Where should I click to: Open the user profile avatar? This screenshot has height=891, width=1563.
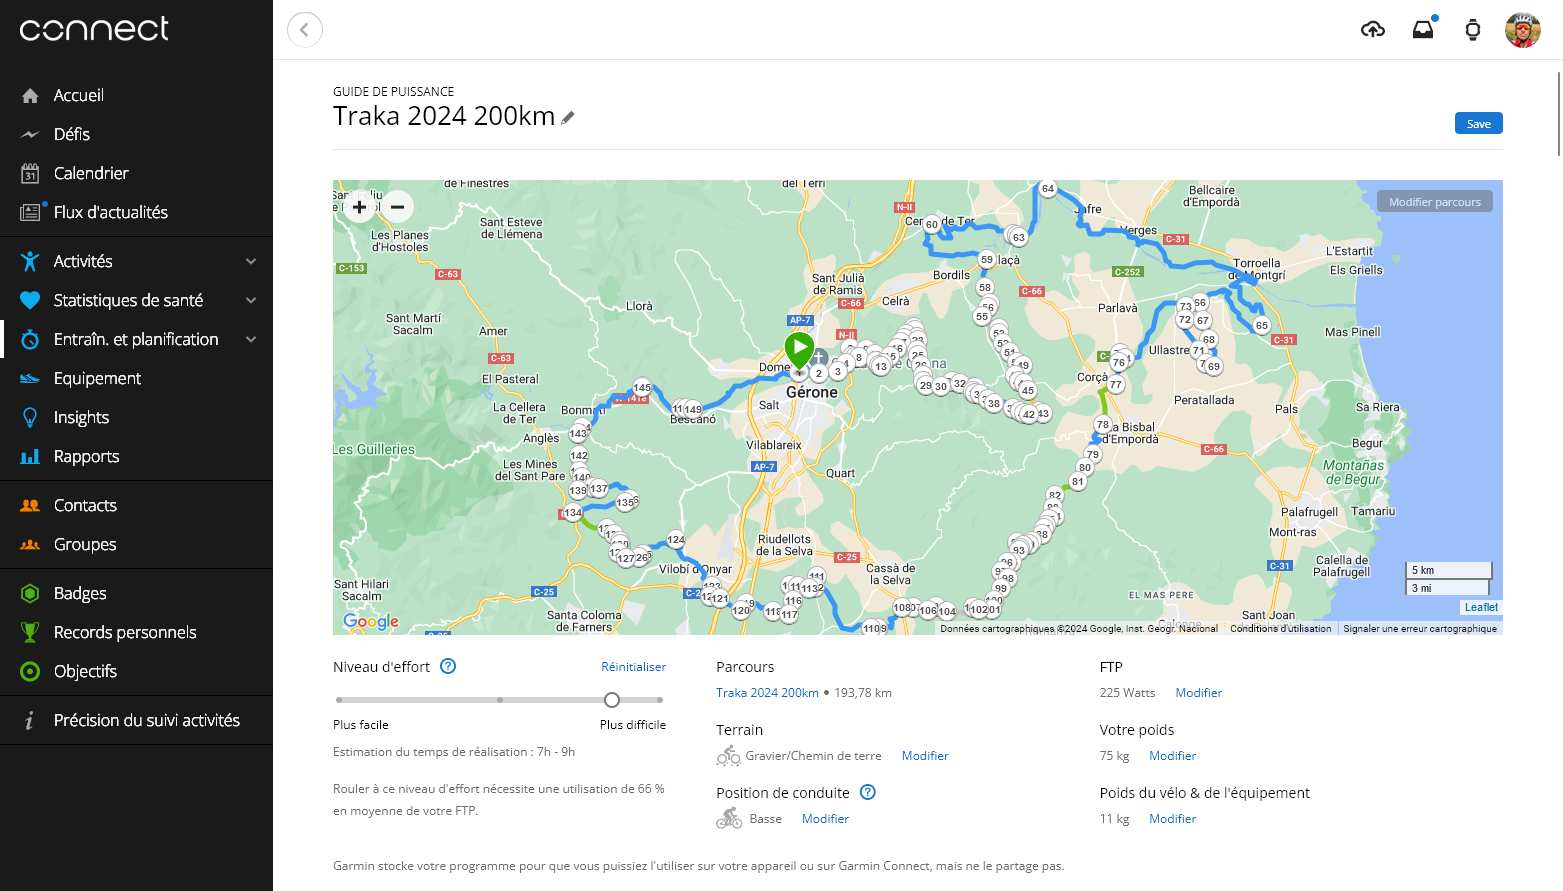pyautogui.click(x=1523, y=30)
